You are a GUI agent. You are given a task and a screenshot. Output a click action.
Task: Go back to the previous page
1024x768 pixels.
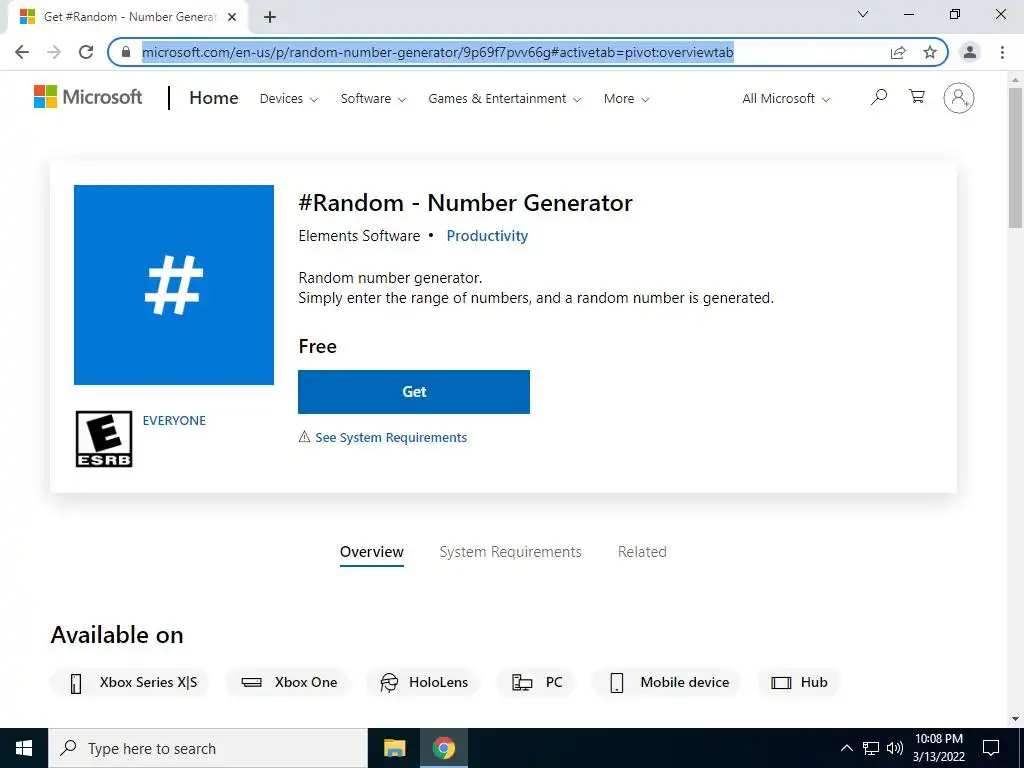(x=22, y=52)
